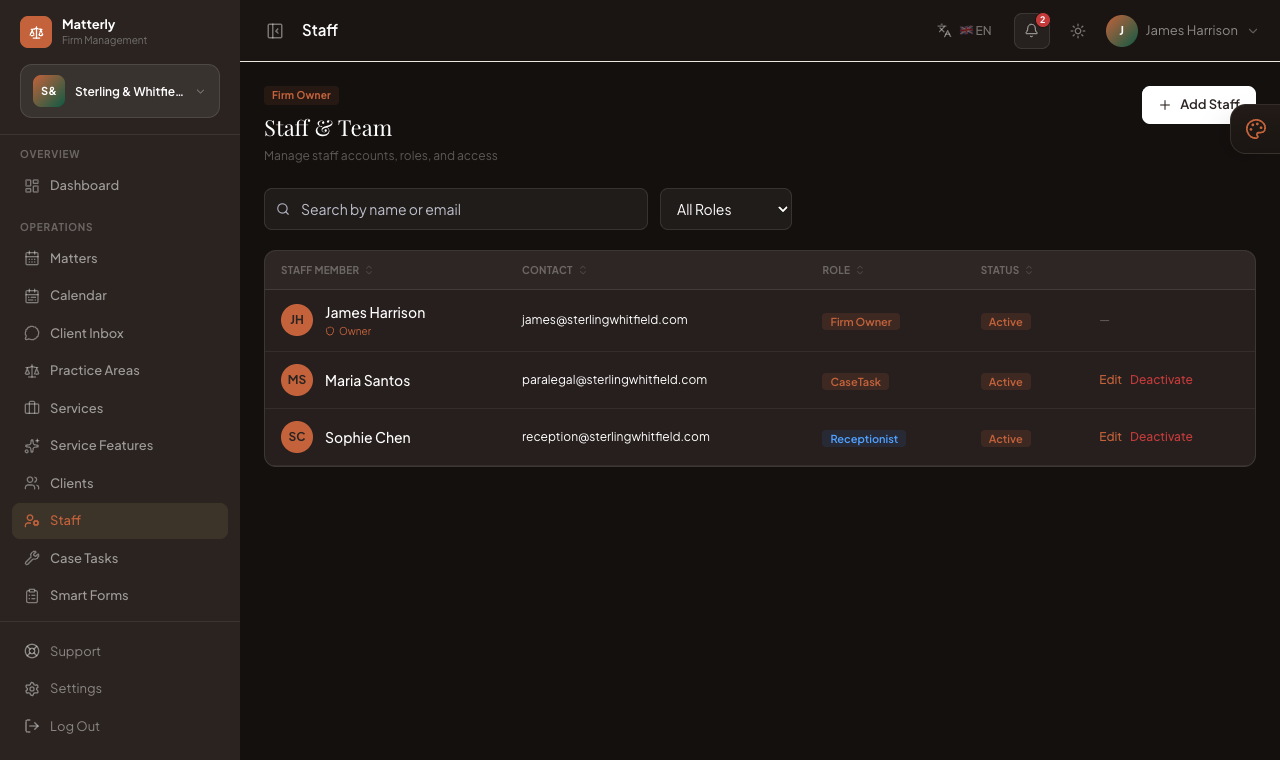This screenshot has height=760, width=1280.
Task: Expand the Sterling & Whitfield firm switcher
Action: 120,91
